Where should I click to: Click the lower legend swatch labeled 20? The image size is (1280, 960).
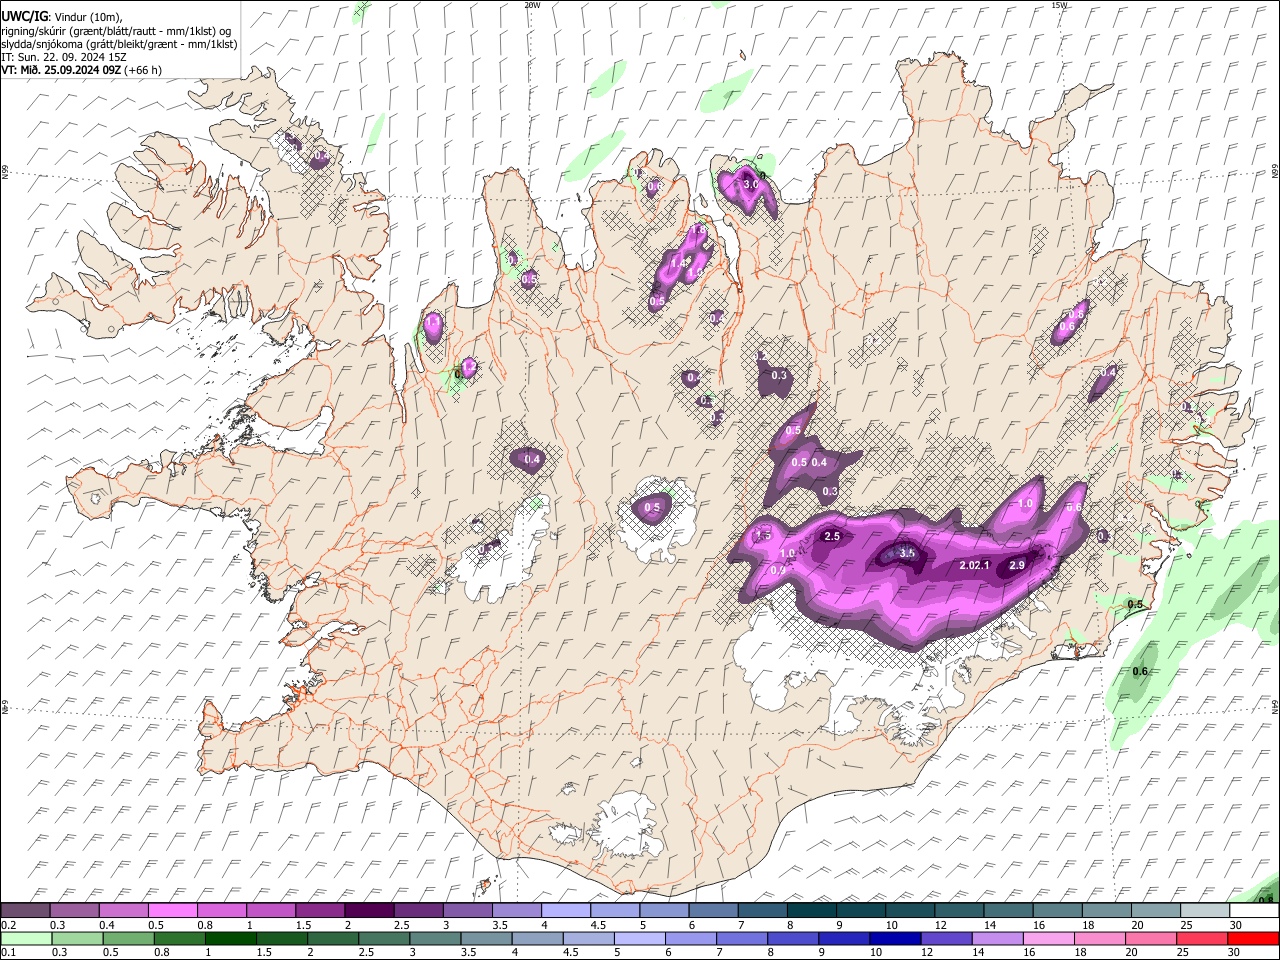[1151, 938]
